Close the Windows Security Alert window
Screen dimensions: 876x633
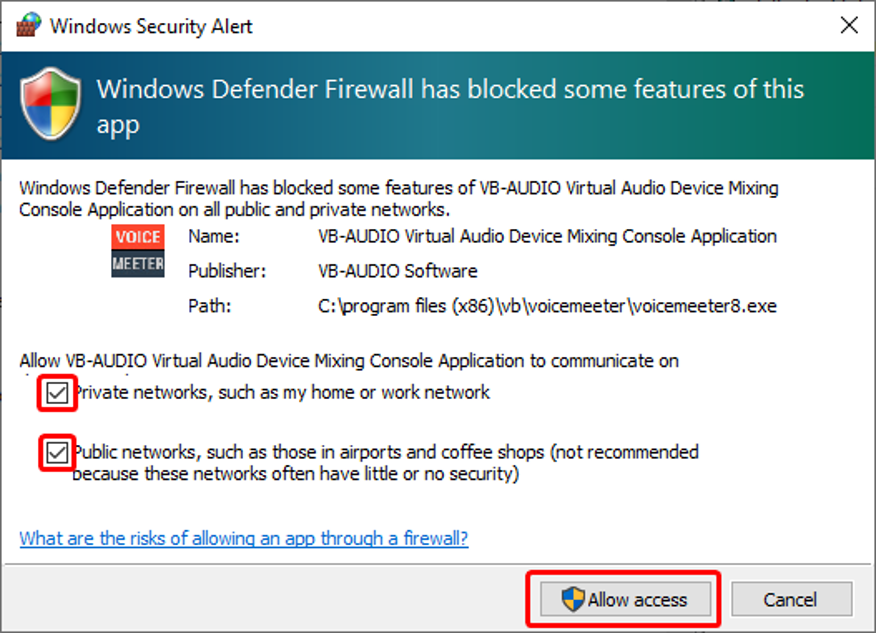coord(849,25)
